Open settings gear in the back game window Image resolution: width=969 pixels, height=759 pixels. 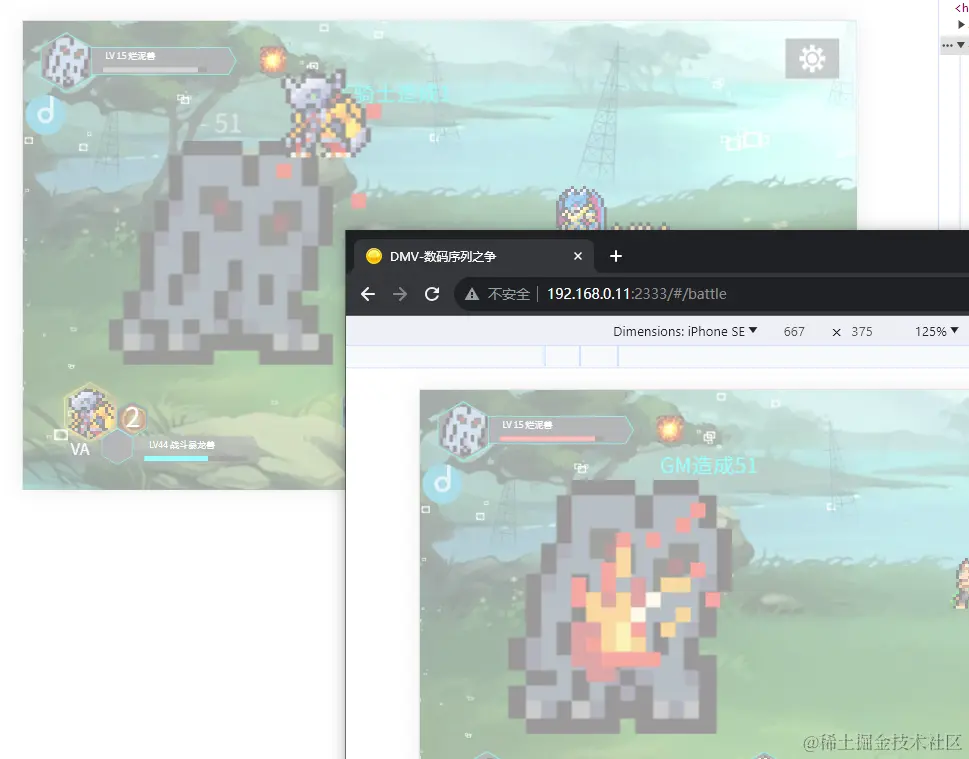click(x=811, y=59)
